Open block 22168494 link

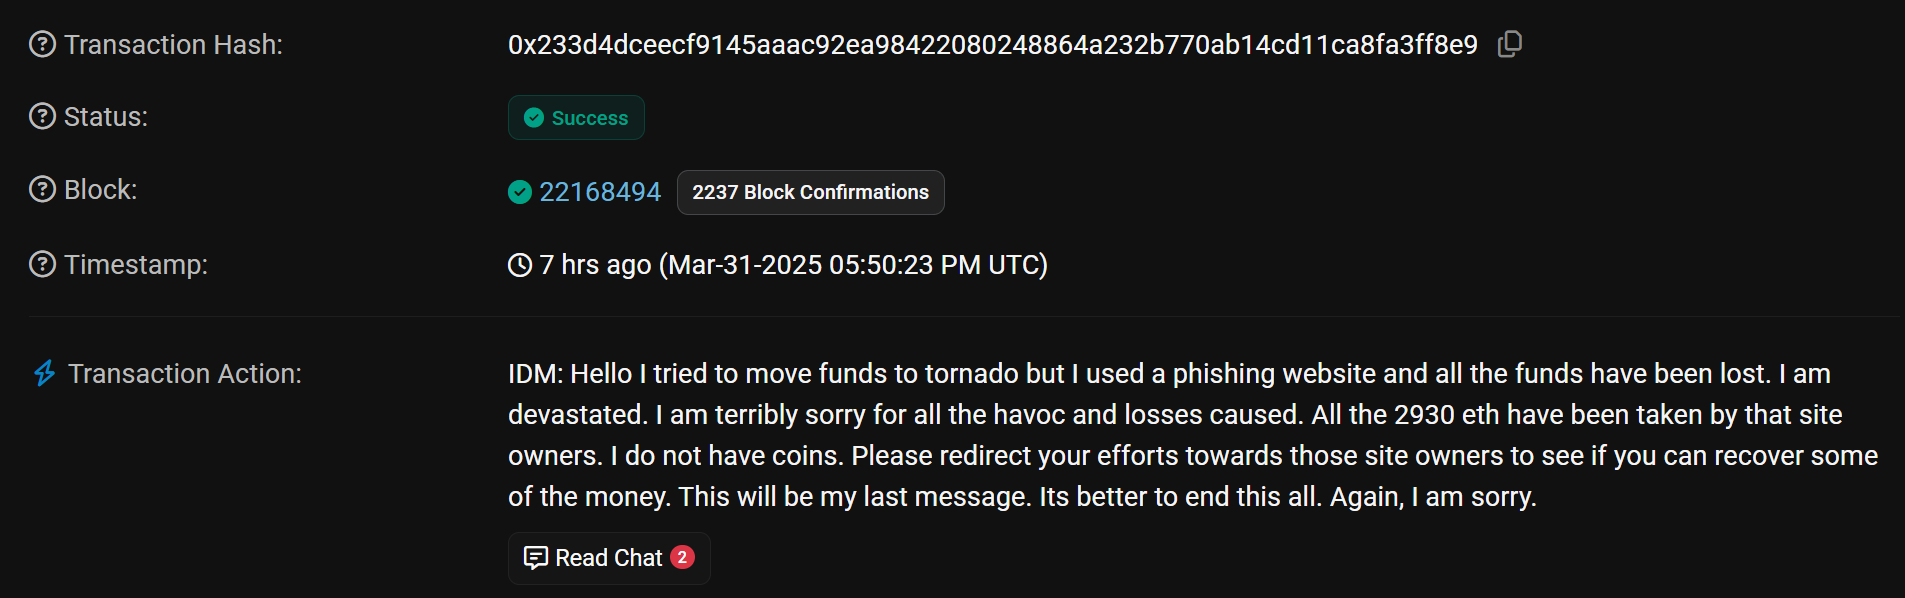(x=600, y=192)
